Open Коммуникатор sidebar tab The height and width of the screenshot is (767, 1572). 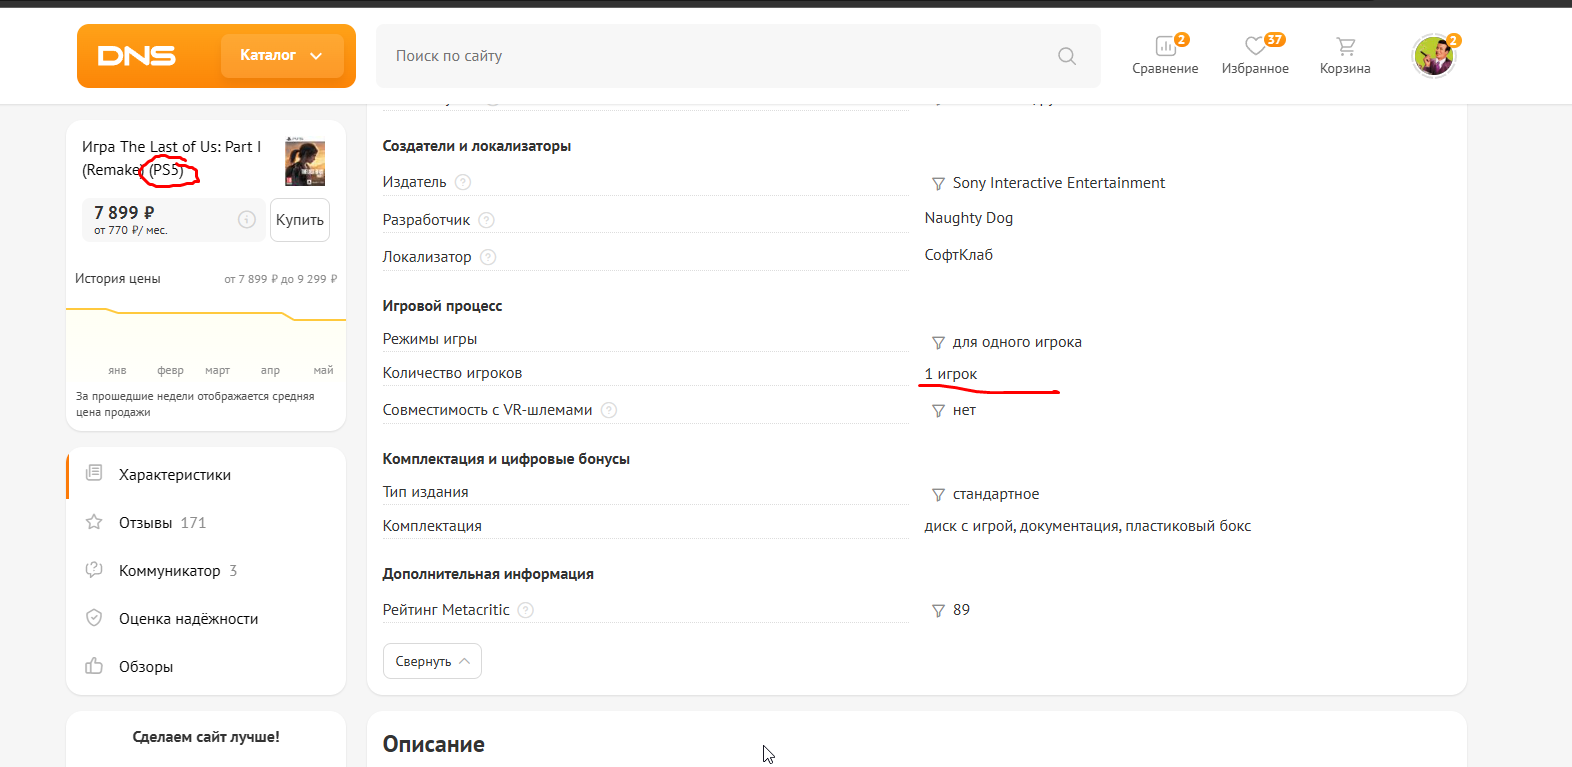pos(206,571)
